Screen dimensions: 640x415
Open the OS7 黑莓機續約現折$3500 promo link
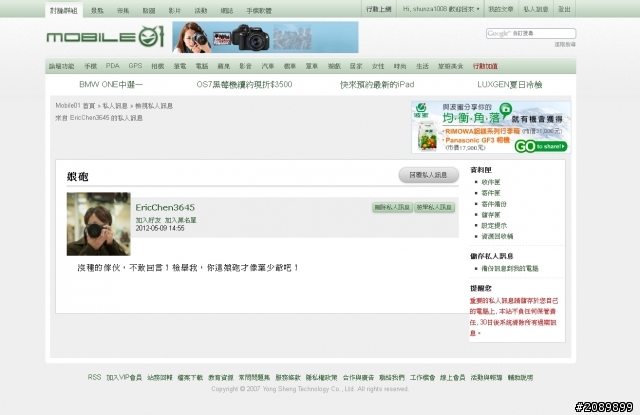(x=244, y=84)
